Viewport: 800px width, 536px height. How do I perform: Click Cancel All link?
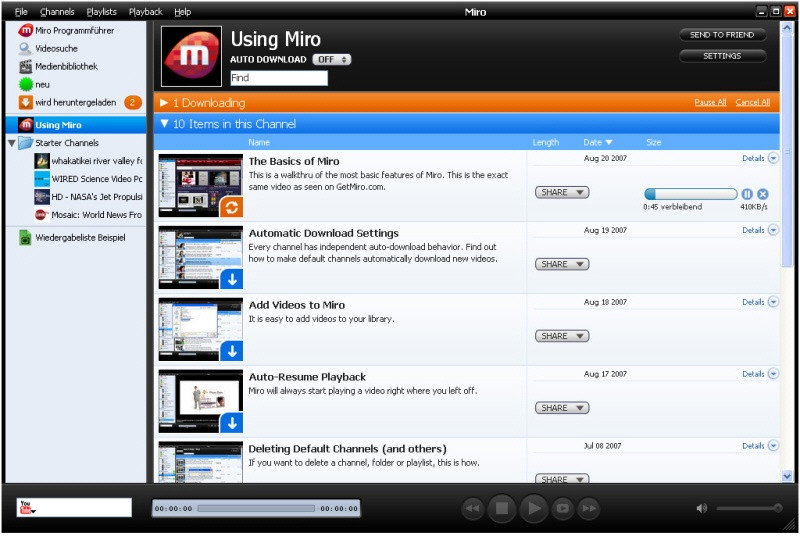(753, 103)
